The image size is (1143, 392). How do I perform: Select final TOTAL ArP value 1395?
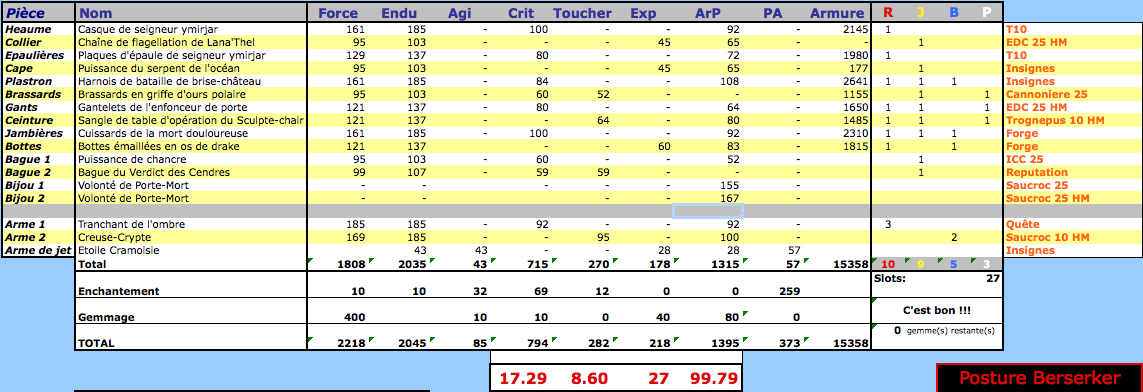[x=725, y=342]
